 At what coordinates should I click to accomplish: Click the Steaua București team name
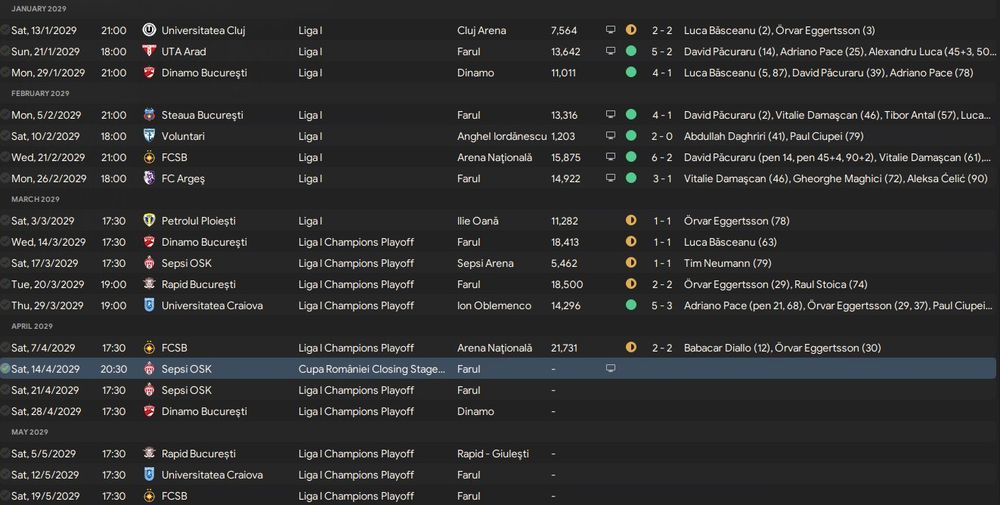202,115
